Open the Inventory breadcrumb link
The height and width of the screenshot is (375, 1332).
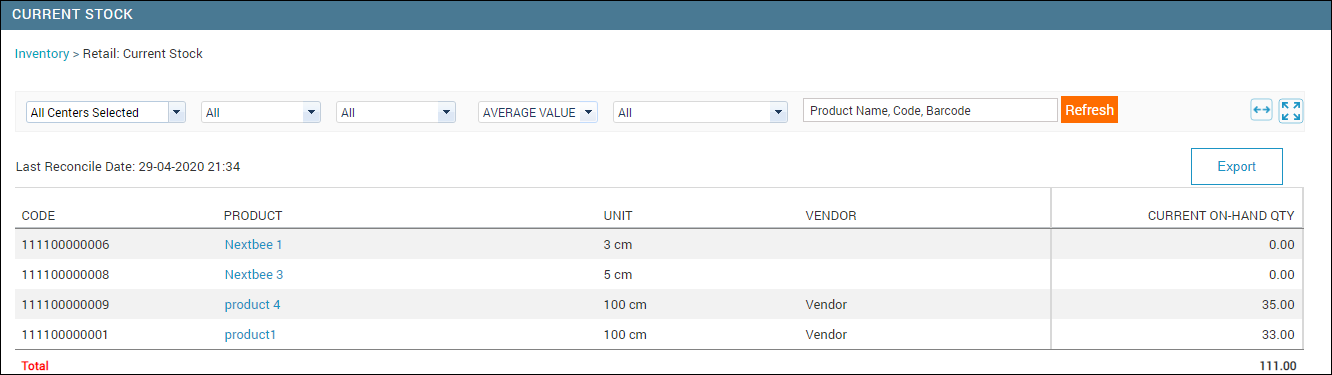[42, 54]
